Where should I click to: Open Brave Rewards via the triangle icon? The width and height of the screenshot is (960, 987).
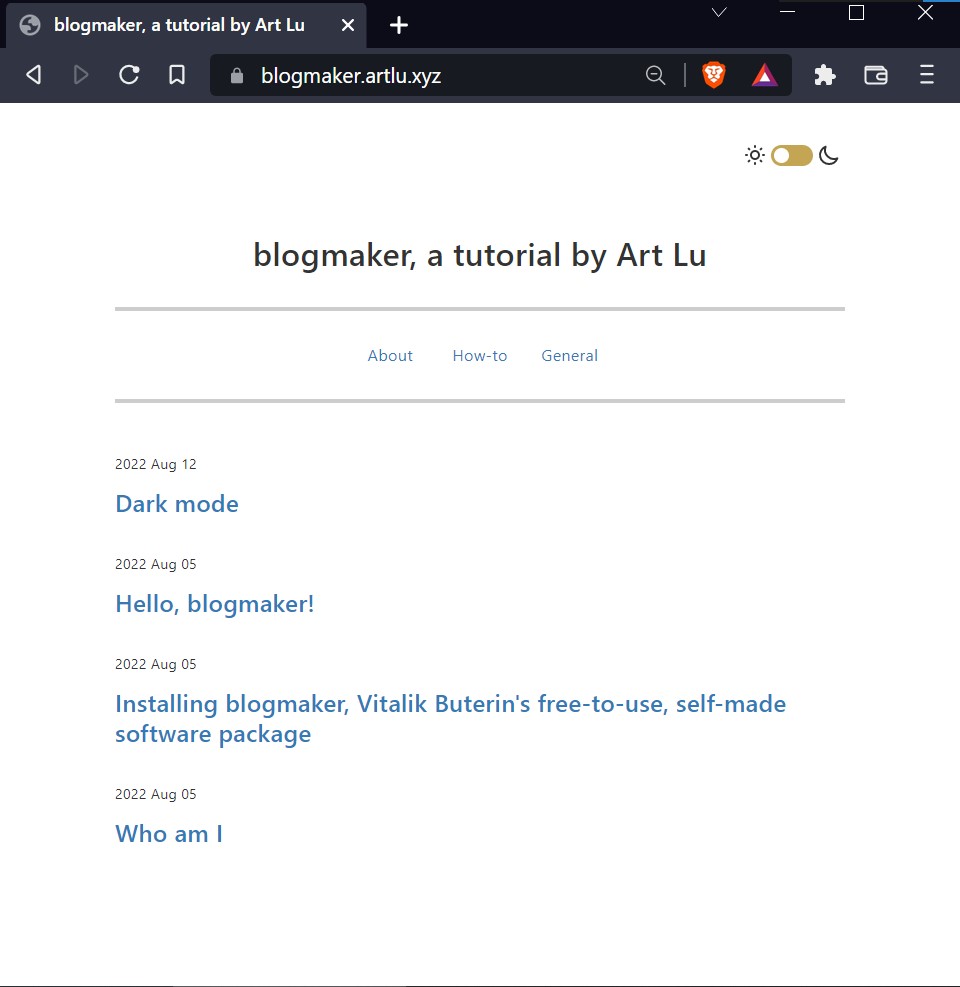[763, 74]
